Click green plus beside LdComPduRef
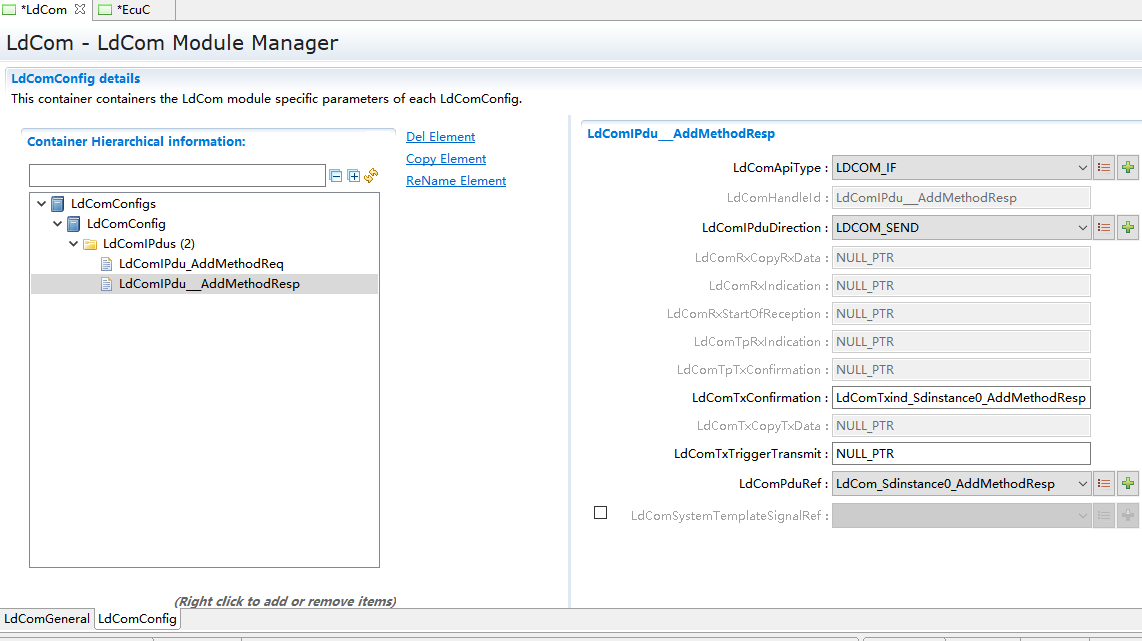1142x641 pixels. 1128,484
